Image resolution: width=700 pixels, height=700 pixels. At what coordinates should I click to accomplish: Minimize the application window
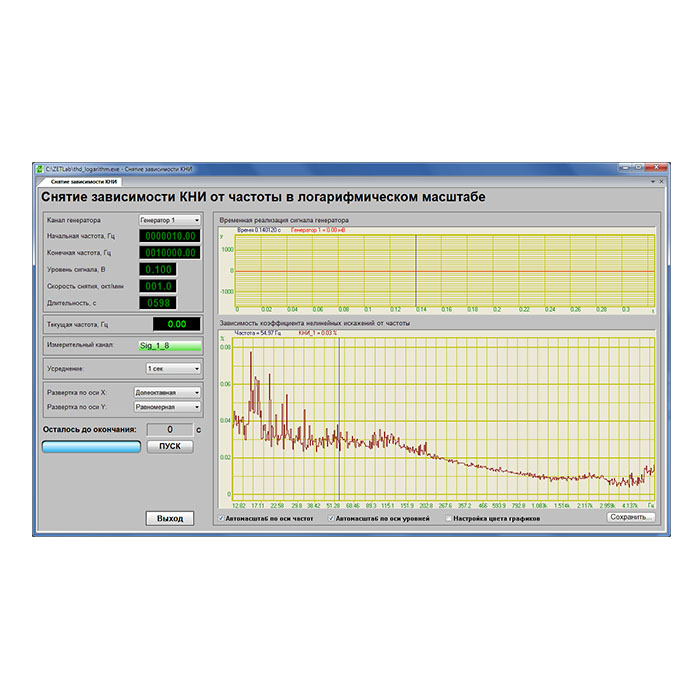(625, 167)
